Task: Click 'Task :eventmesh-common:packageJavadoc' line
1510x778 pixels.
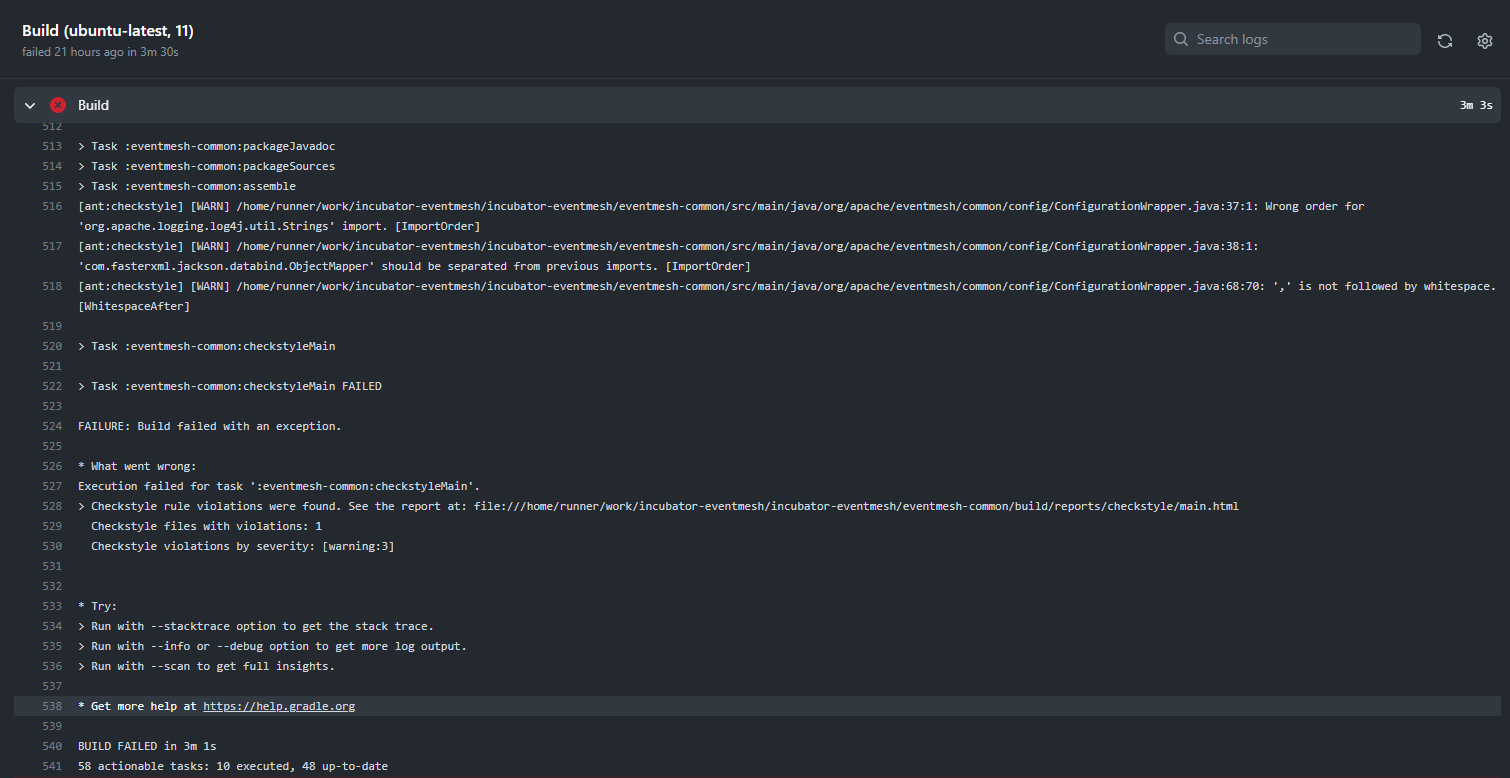Action: pyautogui.click(x=206, y=146)
